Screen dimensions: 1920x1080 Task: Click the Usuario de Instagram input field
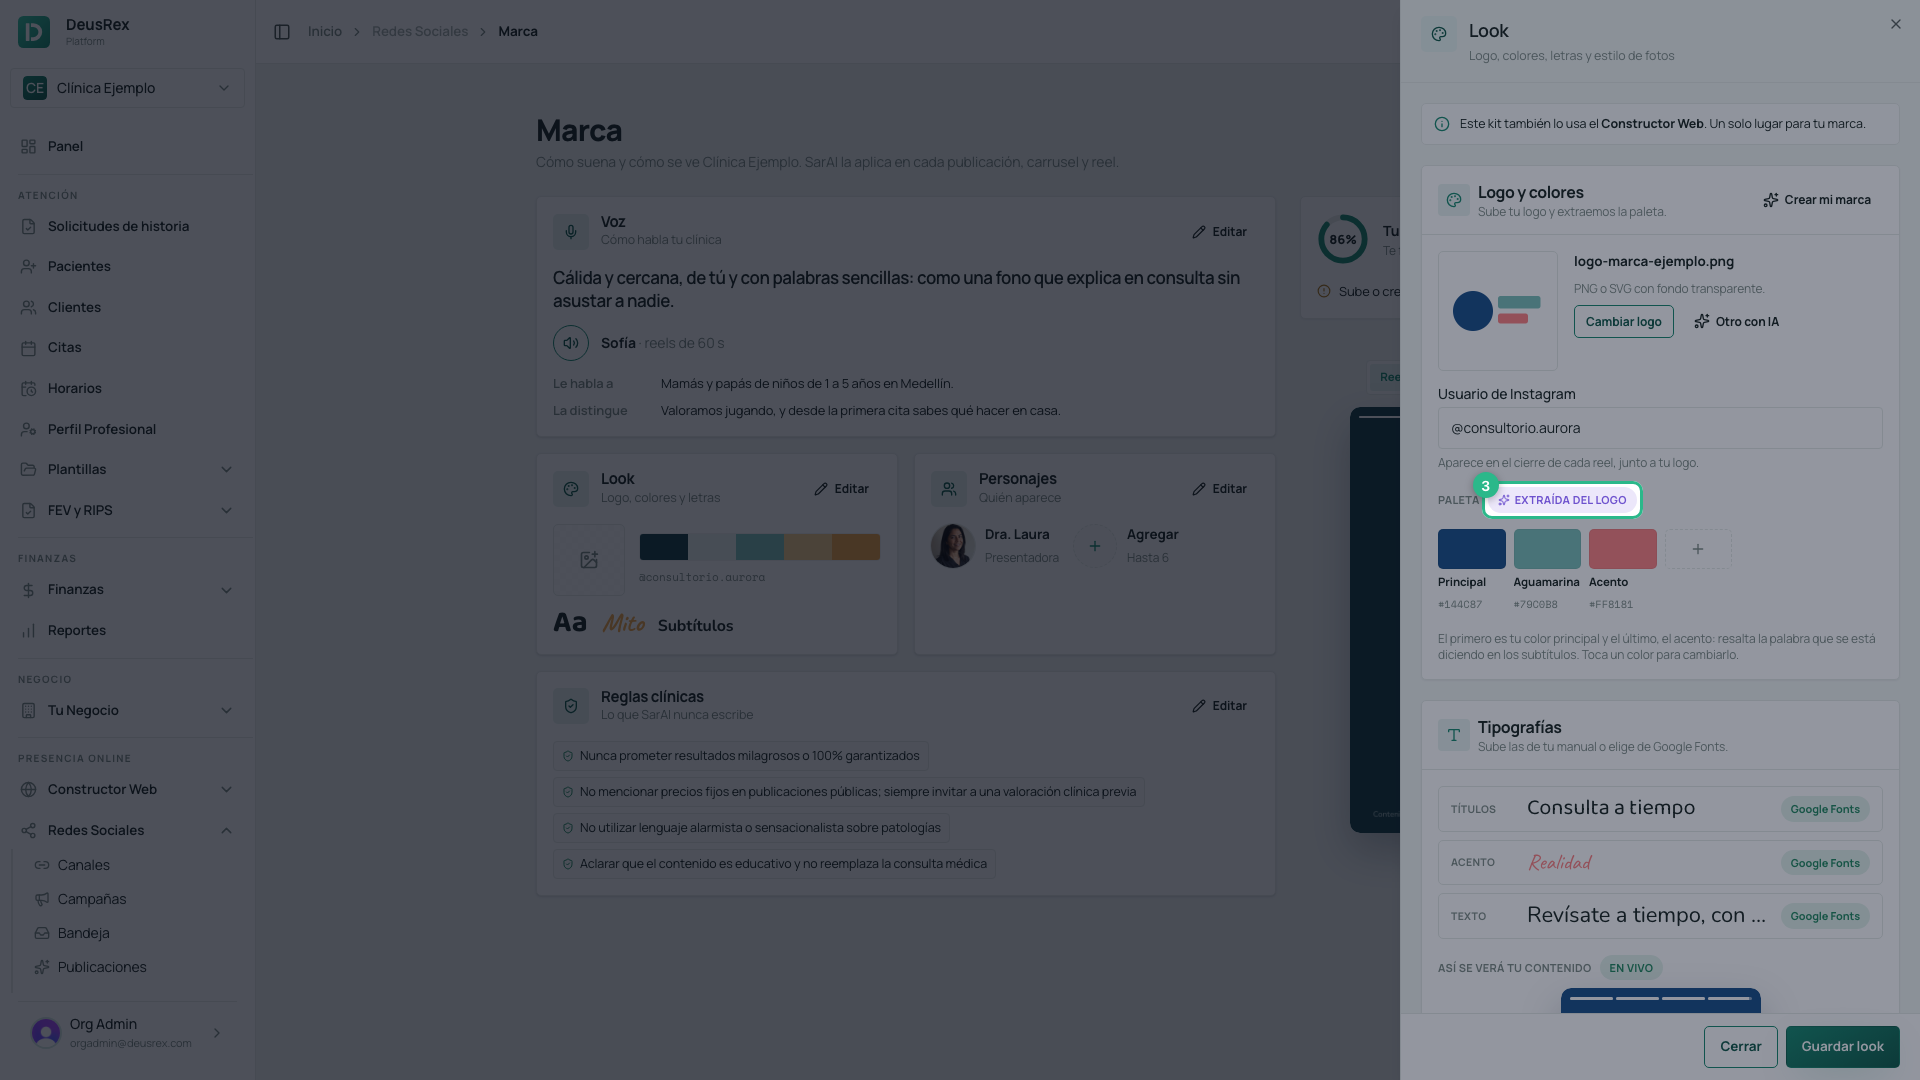[x=1659, y=428]
